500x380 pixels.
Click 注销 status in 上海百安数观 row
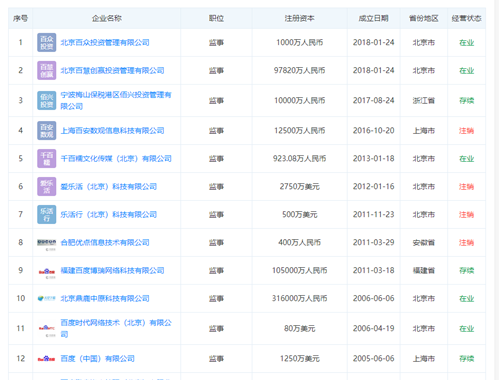coord(466,131)
